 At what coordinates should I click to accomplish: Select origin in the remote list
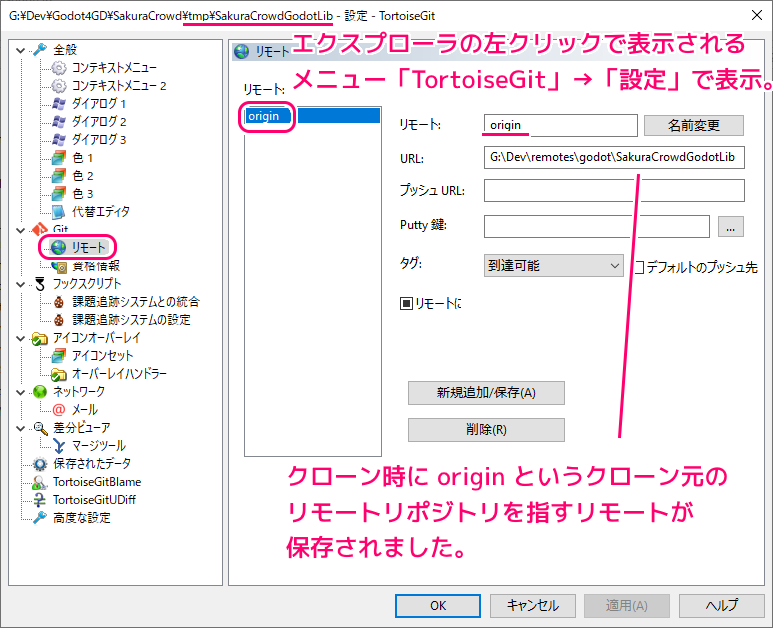(264, 116)
